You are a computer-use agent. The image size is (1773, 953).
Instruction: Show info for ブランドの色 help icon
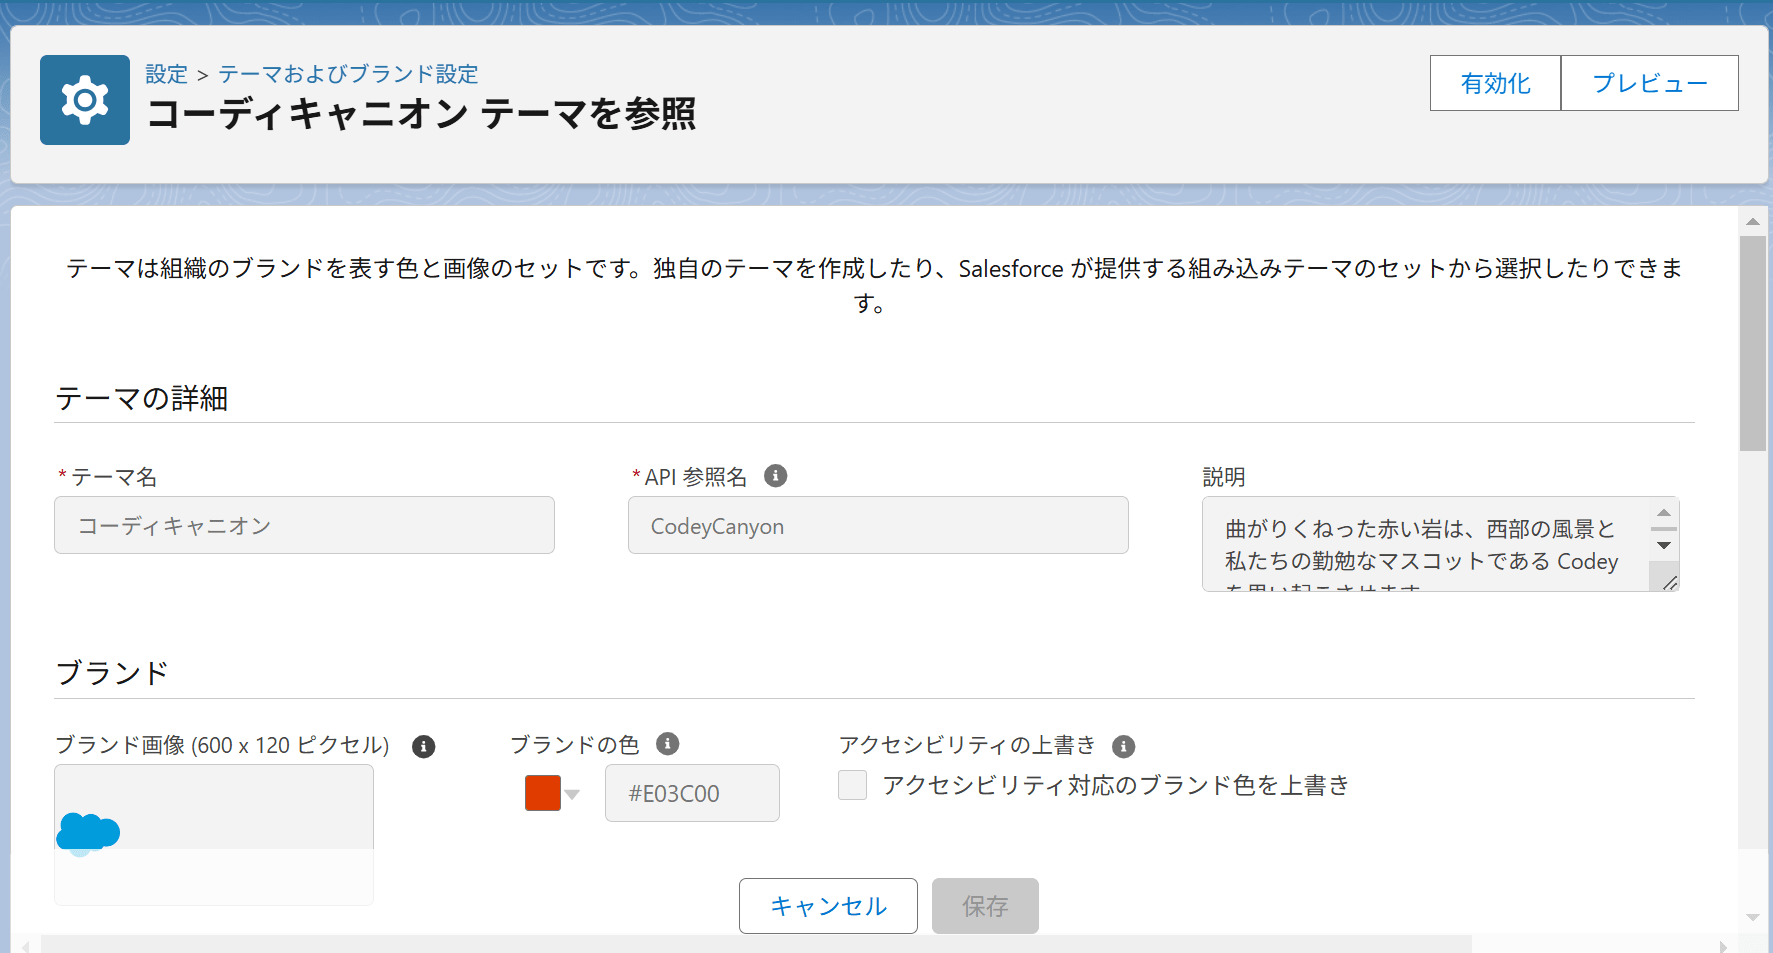pyautogui.click(x=667, y=744)
